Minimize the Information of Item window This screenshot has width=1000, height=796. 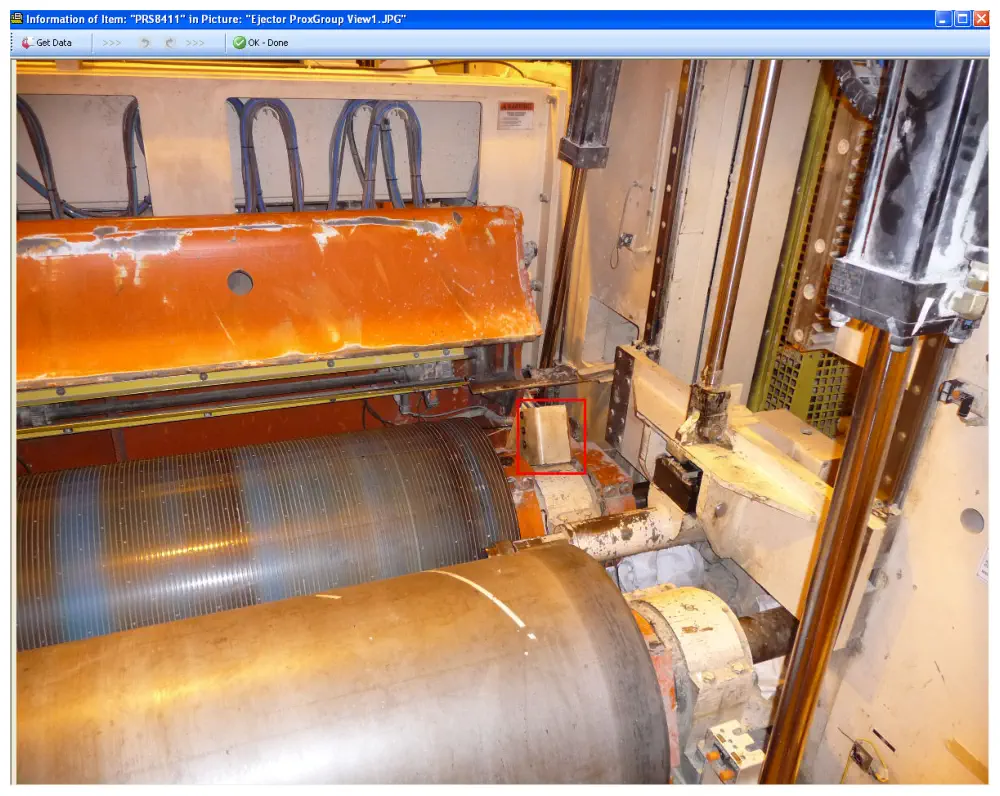pos(944,19)
